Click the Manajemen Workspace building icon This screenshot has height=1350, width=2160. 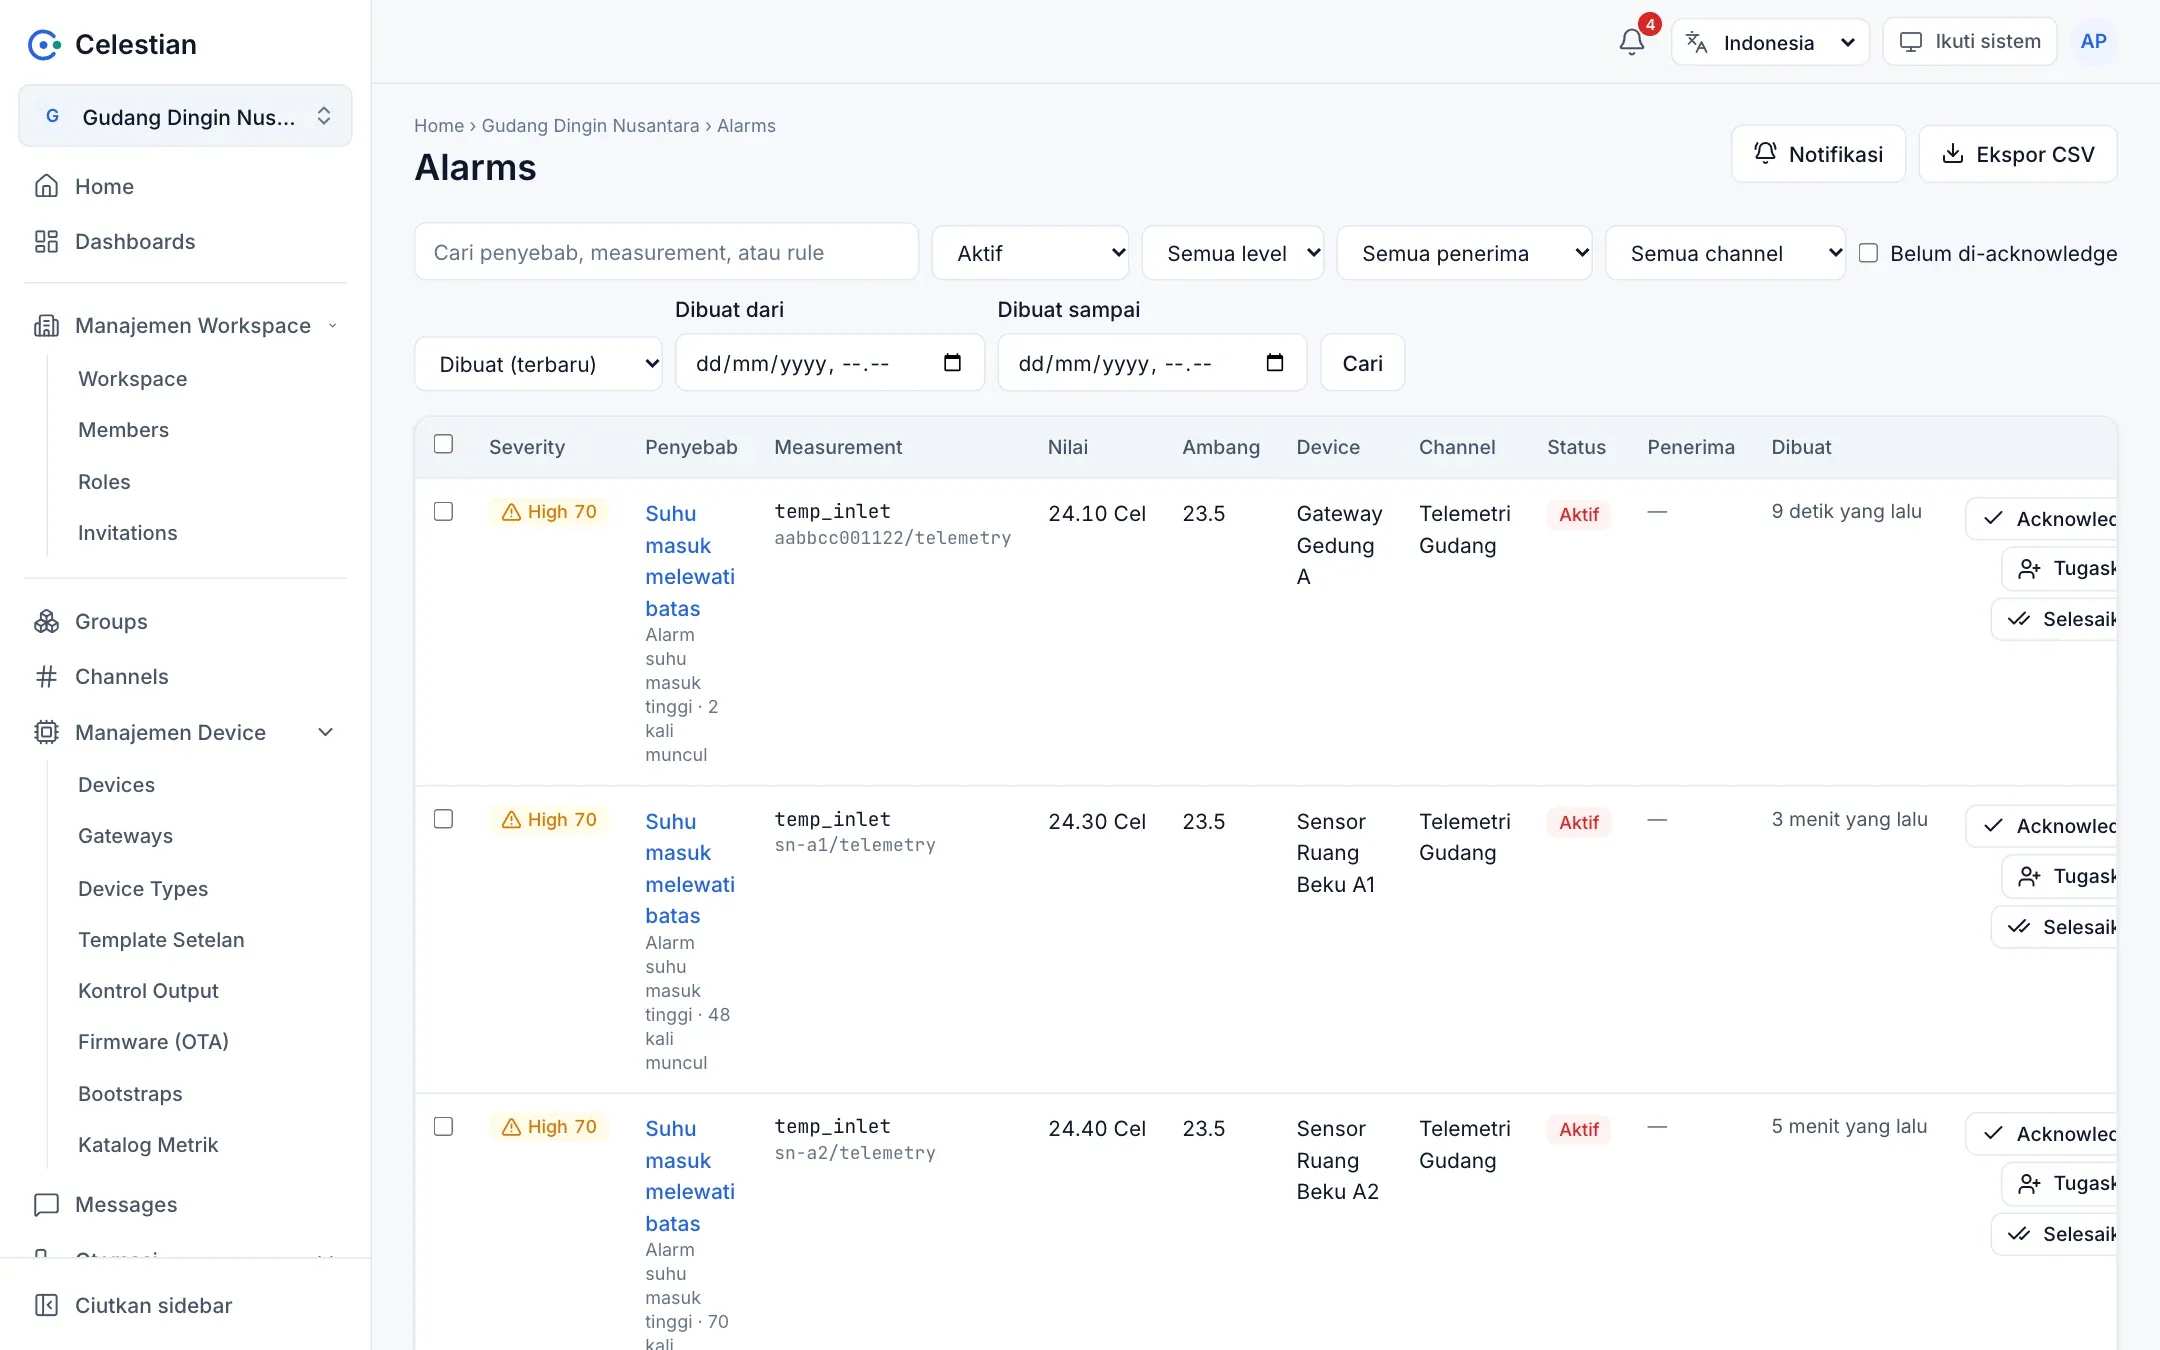[x=46, y=325]
